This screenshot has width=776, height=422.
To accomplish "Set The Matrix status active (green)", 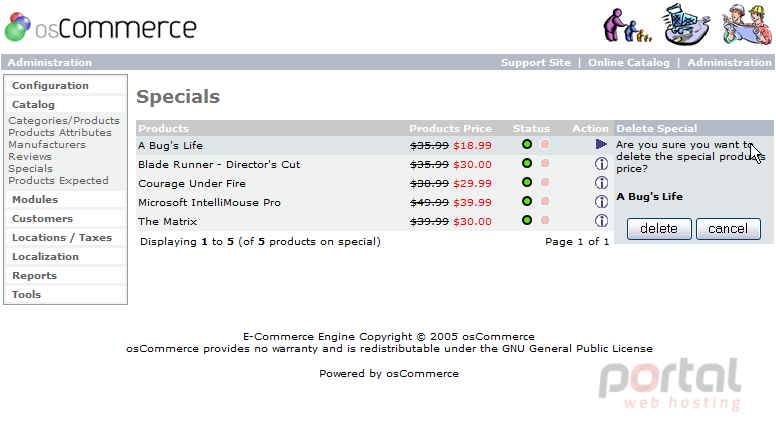I will point(527,220).
